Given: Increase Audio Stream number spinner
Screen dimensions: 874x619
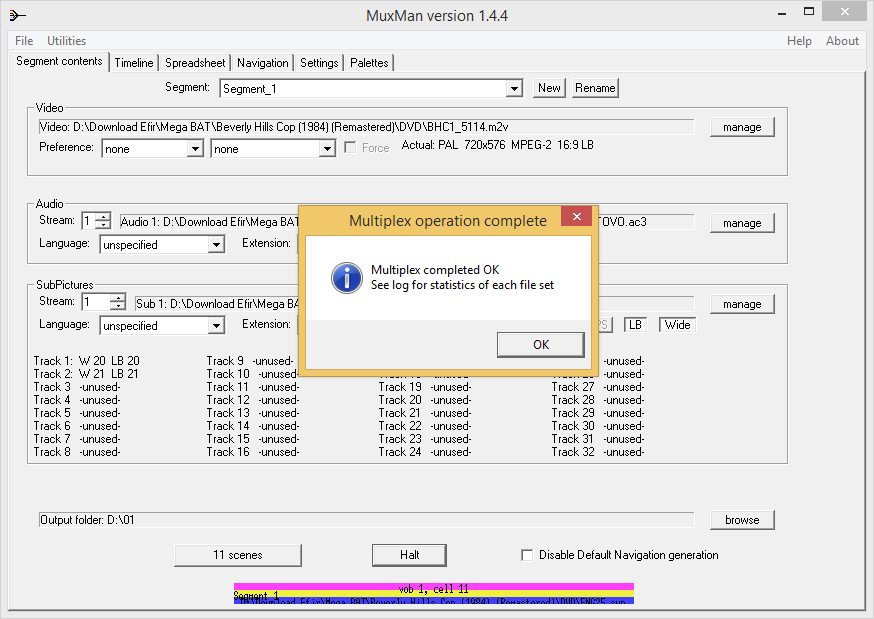Looking at the screenshot, I should click(103, 217).
